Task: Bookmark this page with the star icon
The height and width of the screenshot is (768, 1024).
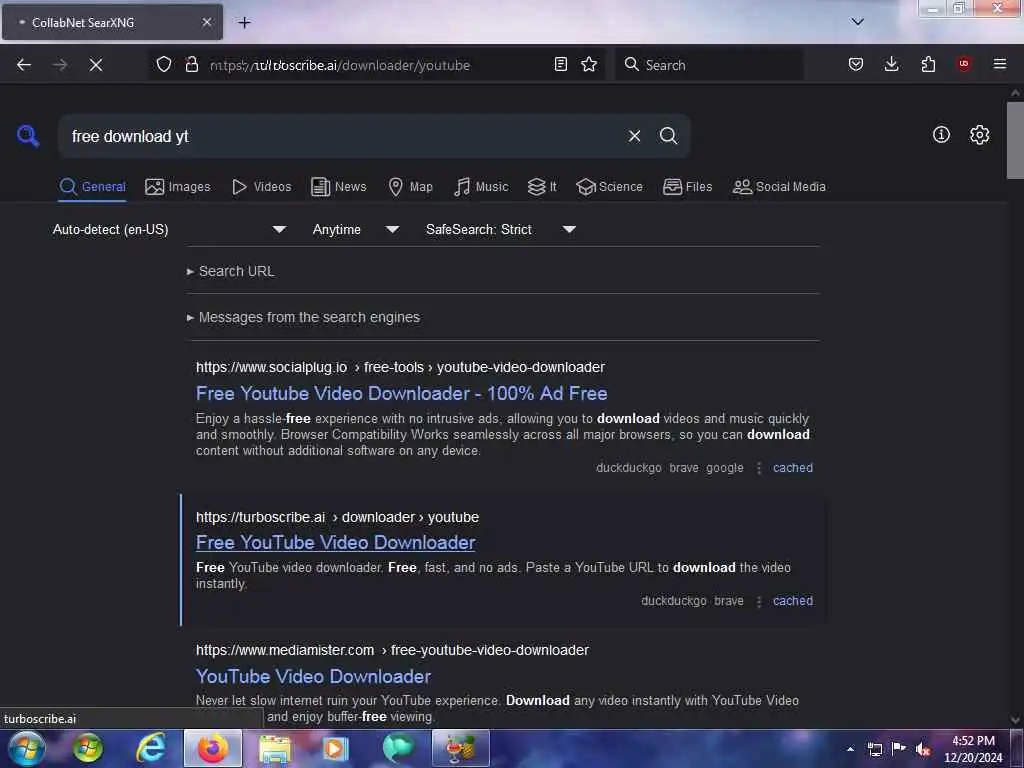Action: 589,64
